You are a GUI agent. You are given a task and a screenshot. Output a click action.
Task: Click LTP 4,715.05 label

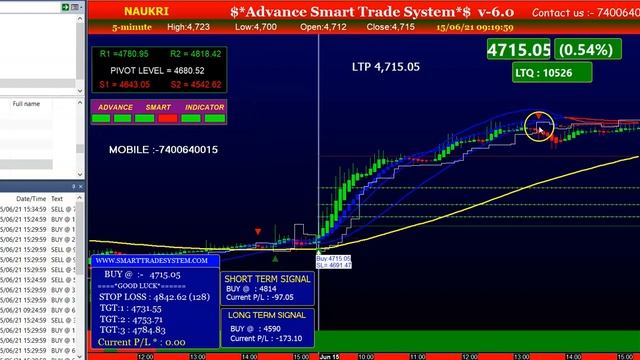(386, 67)
